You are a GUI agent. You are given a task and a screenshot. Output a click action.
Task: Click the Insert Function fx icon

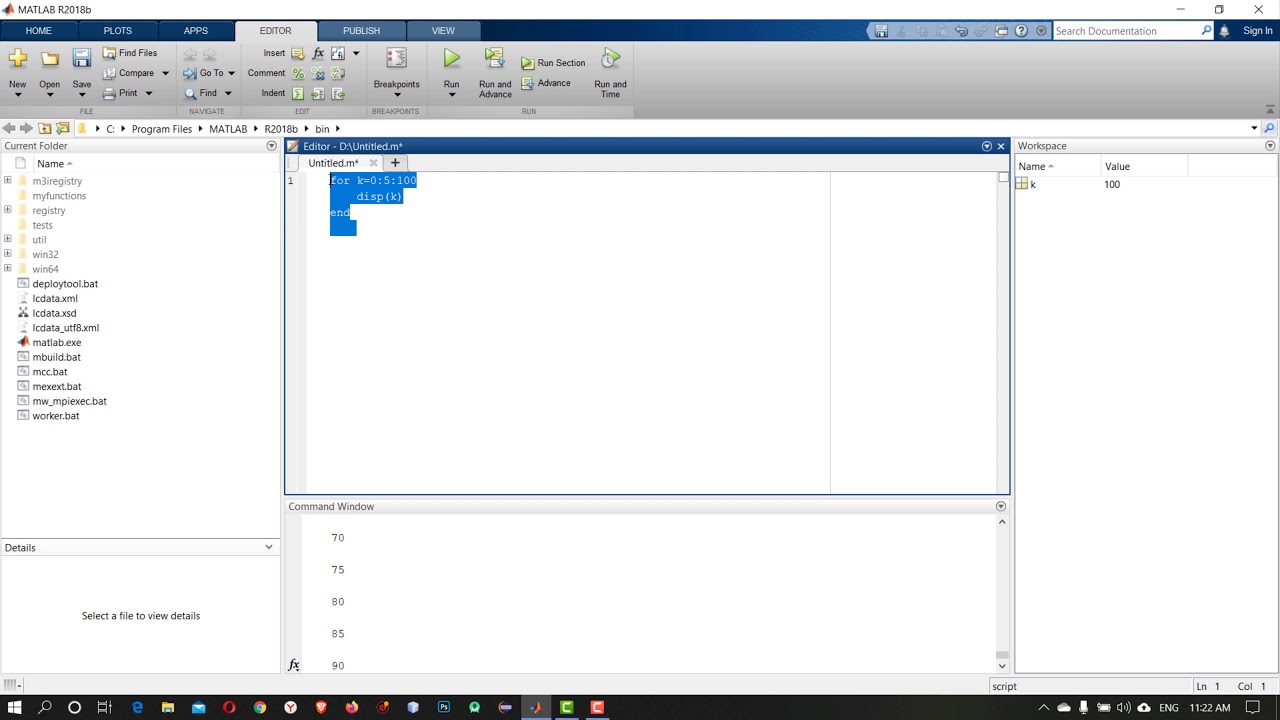click(318, 53)
